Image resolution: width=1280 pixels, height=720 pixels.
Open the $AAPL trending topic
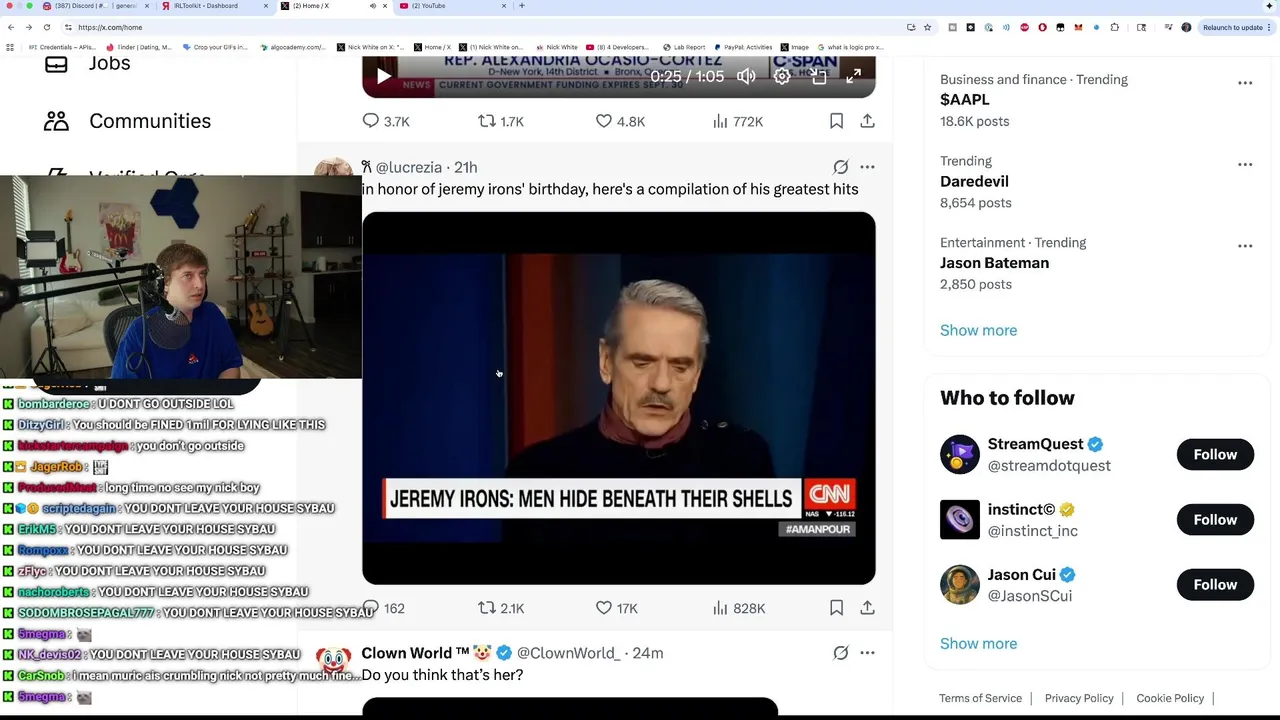pos(965,99)
